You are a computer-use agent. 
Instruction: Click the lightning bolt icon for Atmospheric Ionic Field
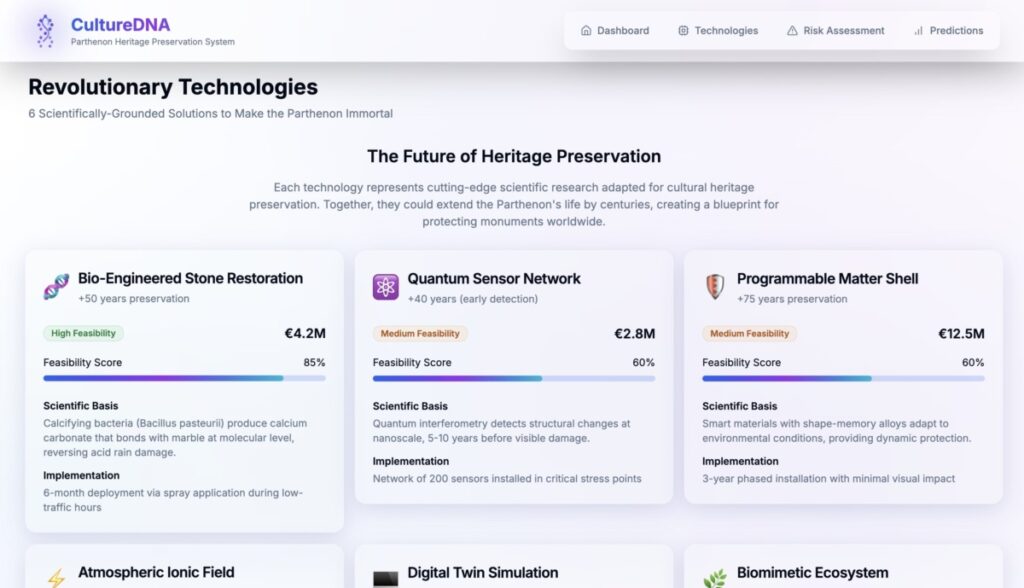point(56,578)
